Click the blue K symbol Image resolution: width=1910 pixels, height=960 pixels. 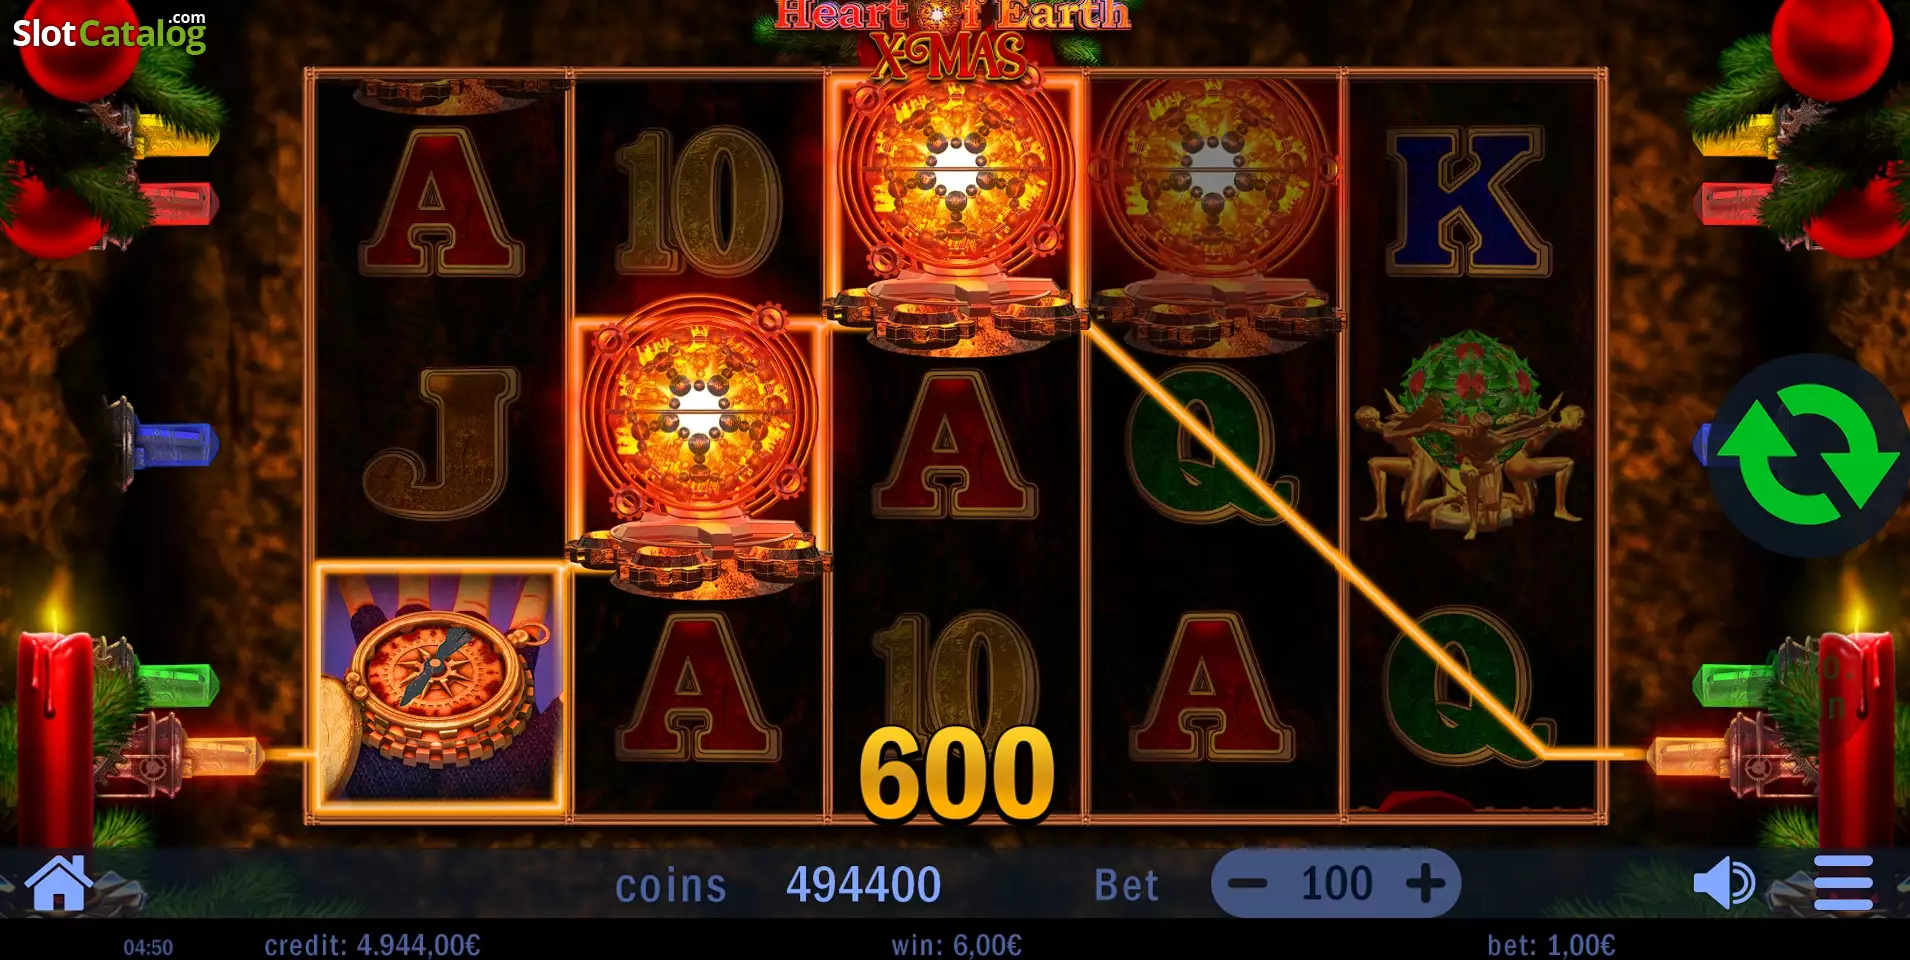coord(1468,202)
